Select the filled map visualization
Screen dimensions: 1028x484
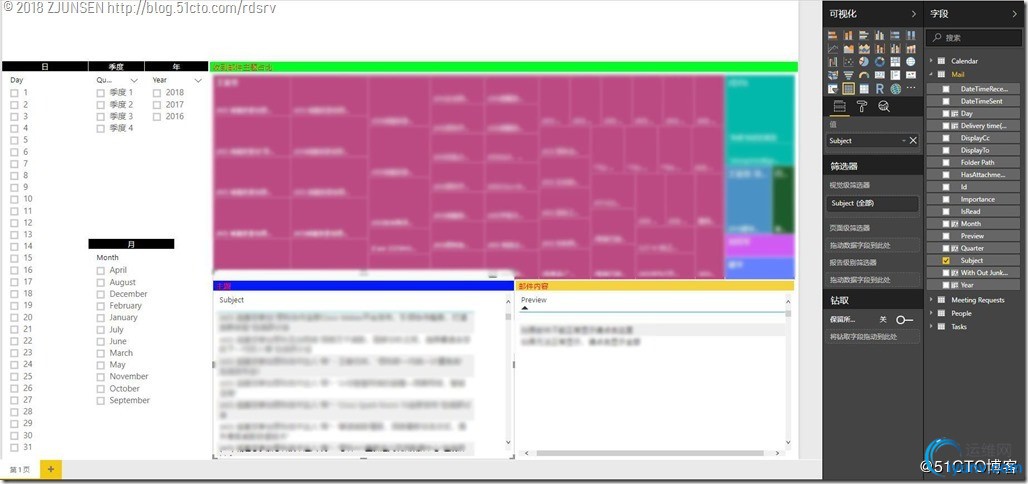point(833,75)
